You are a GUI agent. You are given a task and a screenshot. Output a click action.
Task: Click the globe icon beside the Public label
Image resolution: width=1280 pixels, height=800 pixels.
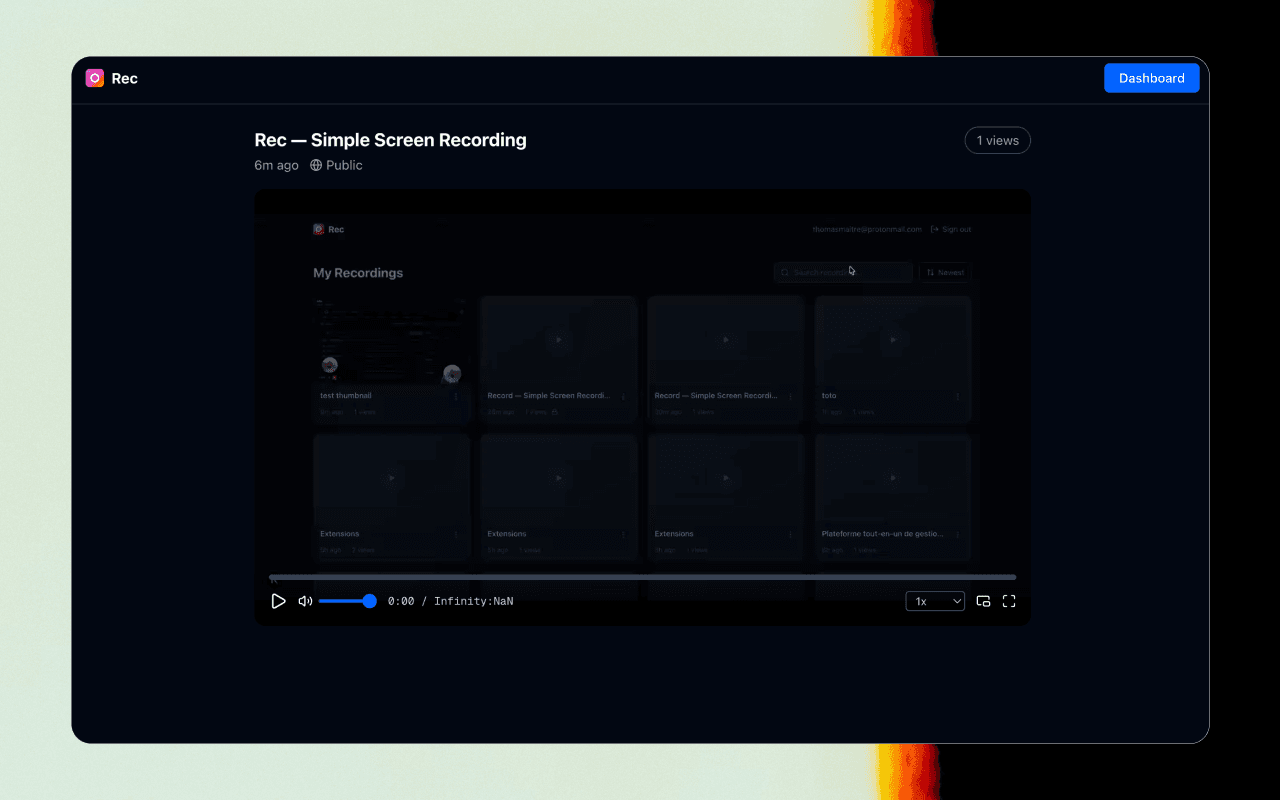(x=315, y=165)
